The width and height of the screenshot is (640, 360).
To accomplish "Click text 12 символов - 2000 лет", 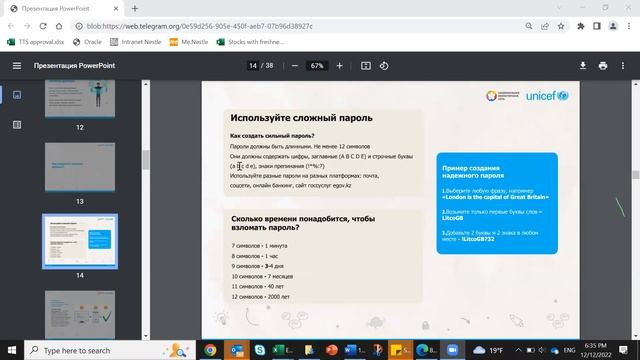I will pos(260,297).
